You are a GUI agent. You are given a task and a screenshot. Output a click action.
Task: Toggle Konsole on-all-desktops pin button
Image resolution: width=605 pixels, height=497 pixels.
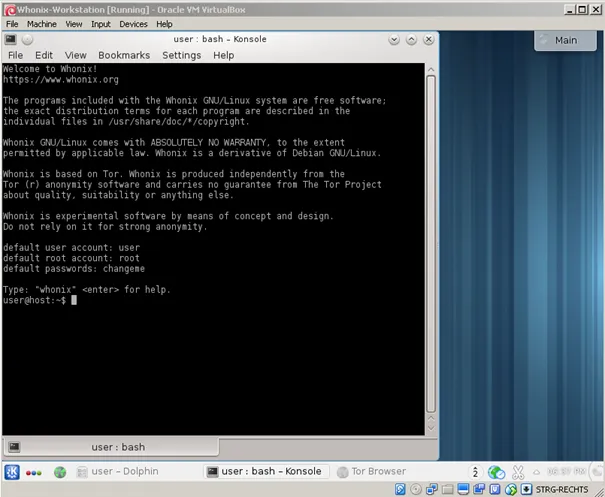click(x=27, y=39)
